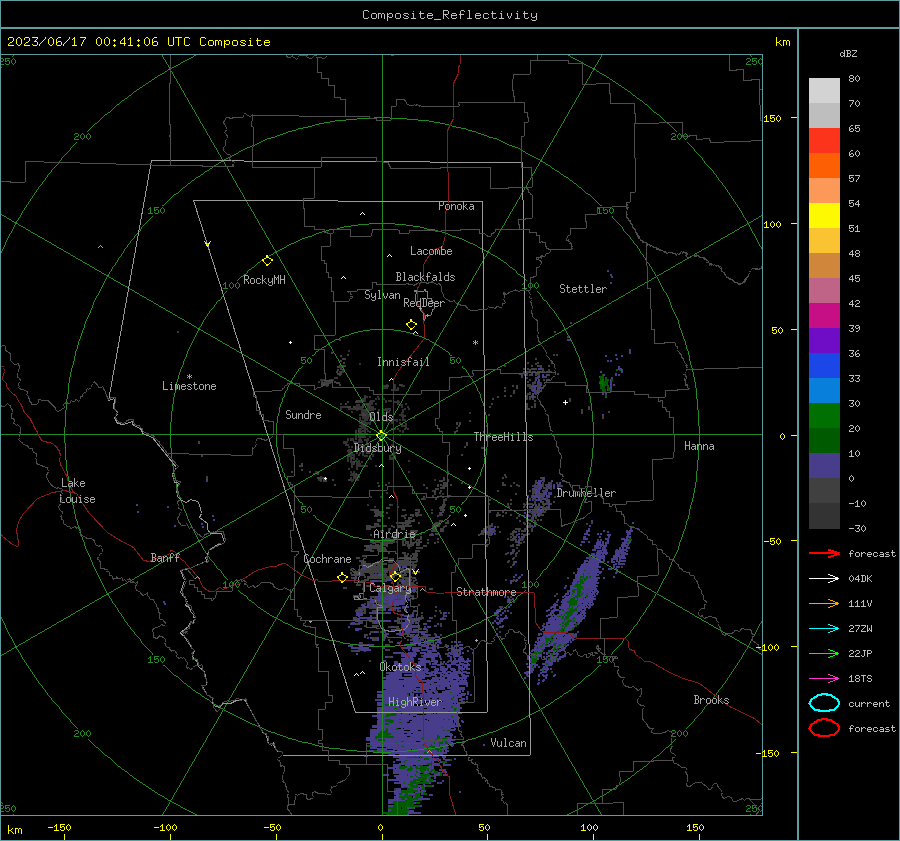Click the ThreeHills city label
Viewport: 900px width, 841px height.
click(503, 437)
